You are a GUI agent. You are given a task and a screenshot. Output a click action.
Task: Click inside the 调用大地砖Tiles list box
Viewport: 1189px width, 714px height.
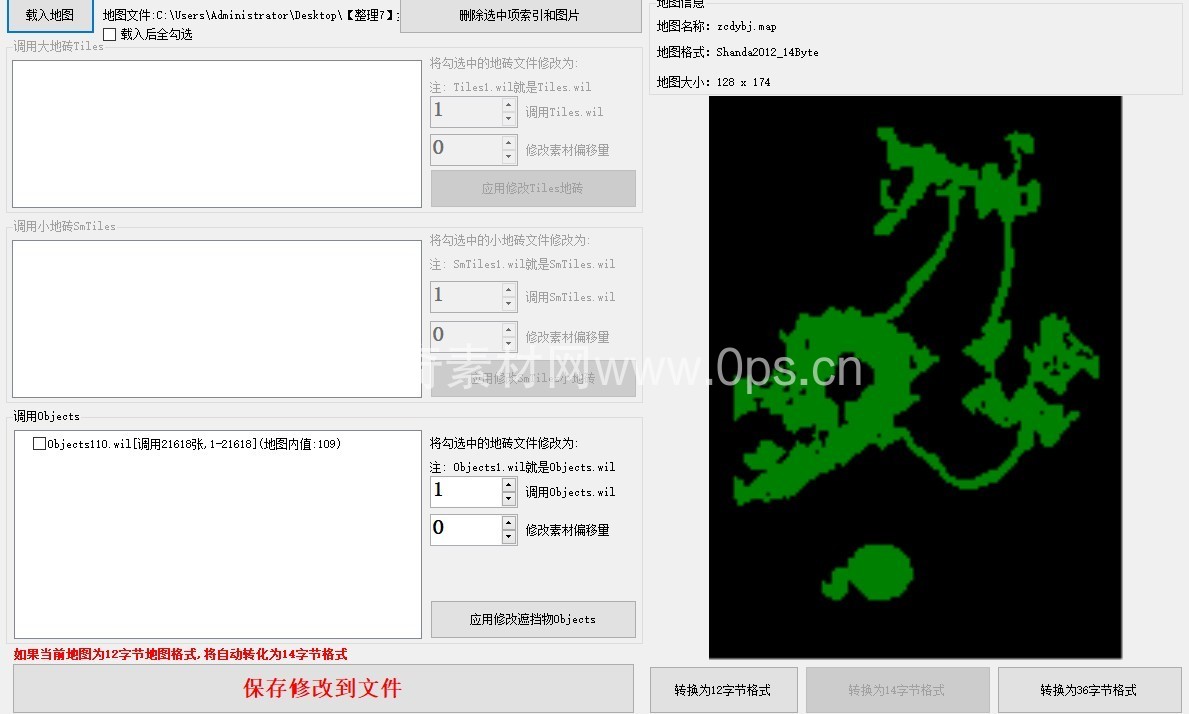pos(217,134)
